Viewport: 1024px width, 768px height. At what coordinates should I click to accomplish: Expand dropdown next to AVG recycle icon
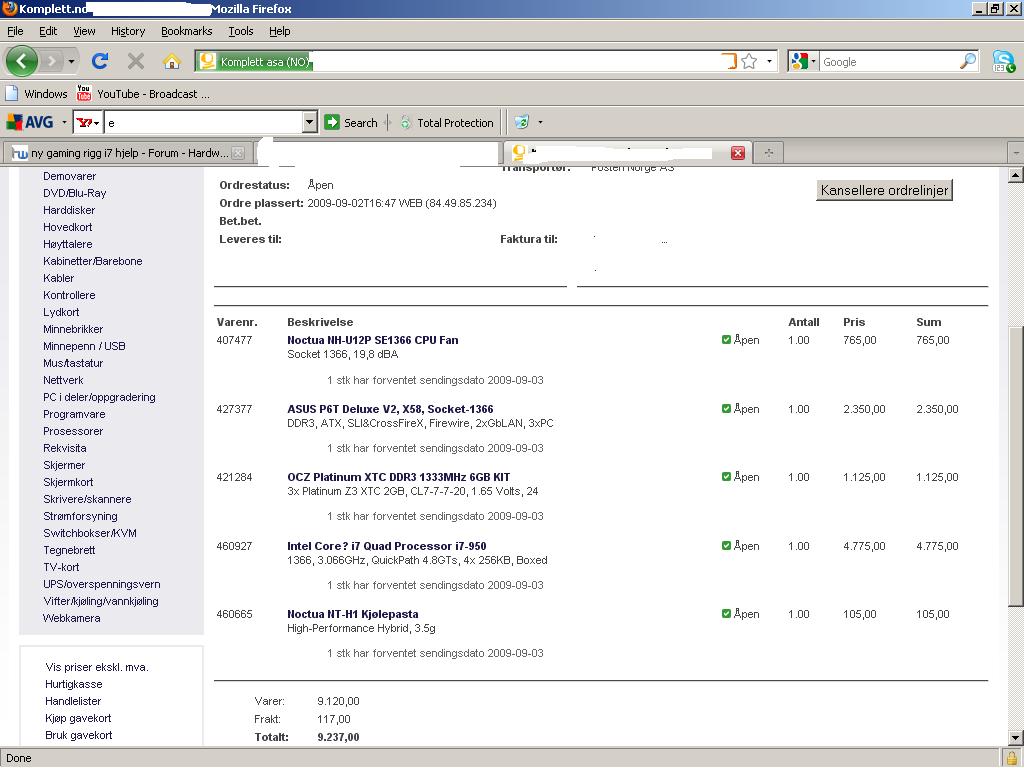pos(540,122)
